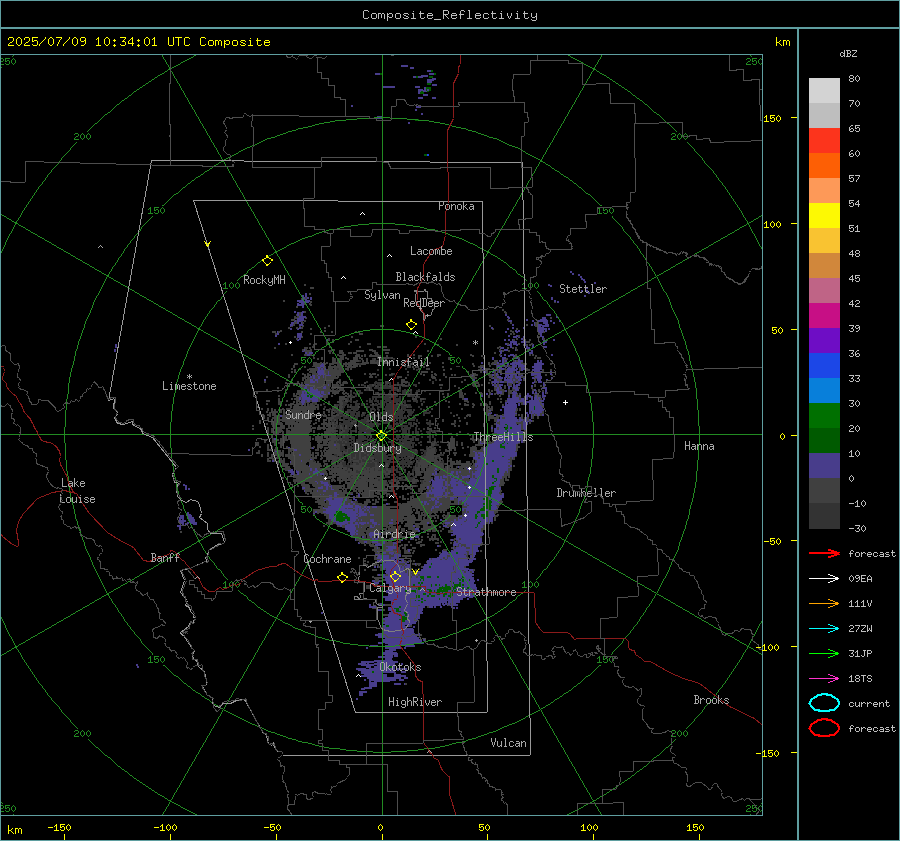The height and width of the screenshot is (841, 900).
Task: Select the red swatch in dBZ scale
Action: (x=824, y=140)
